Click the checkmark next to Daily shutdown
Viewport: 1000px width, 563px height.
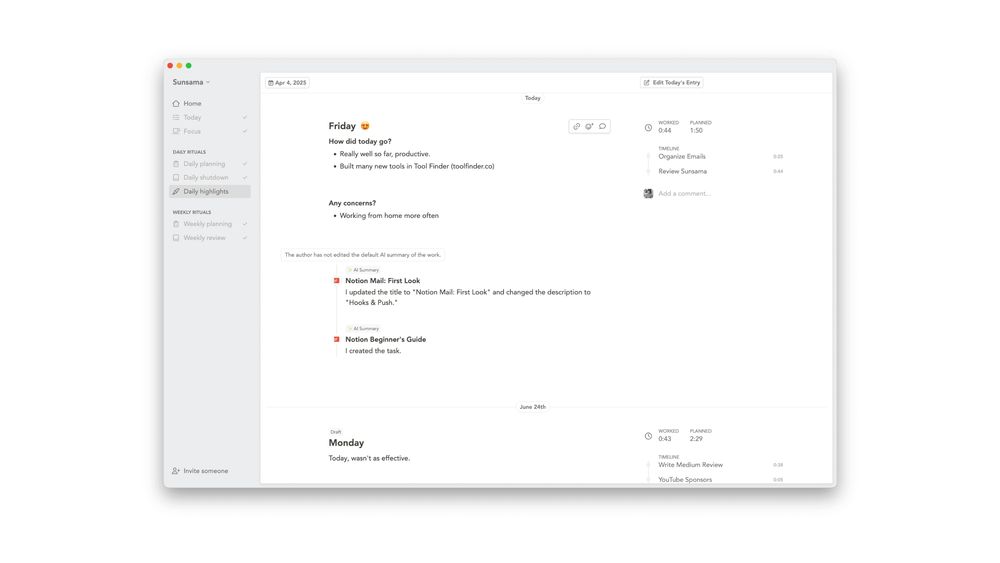pos(244,178)
